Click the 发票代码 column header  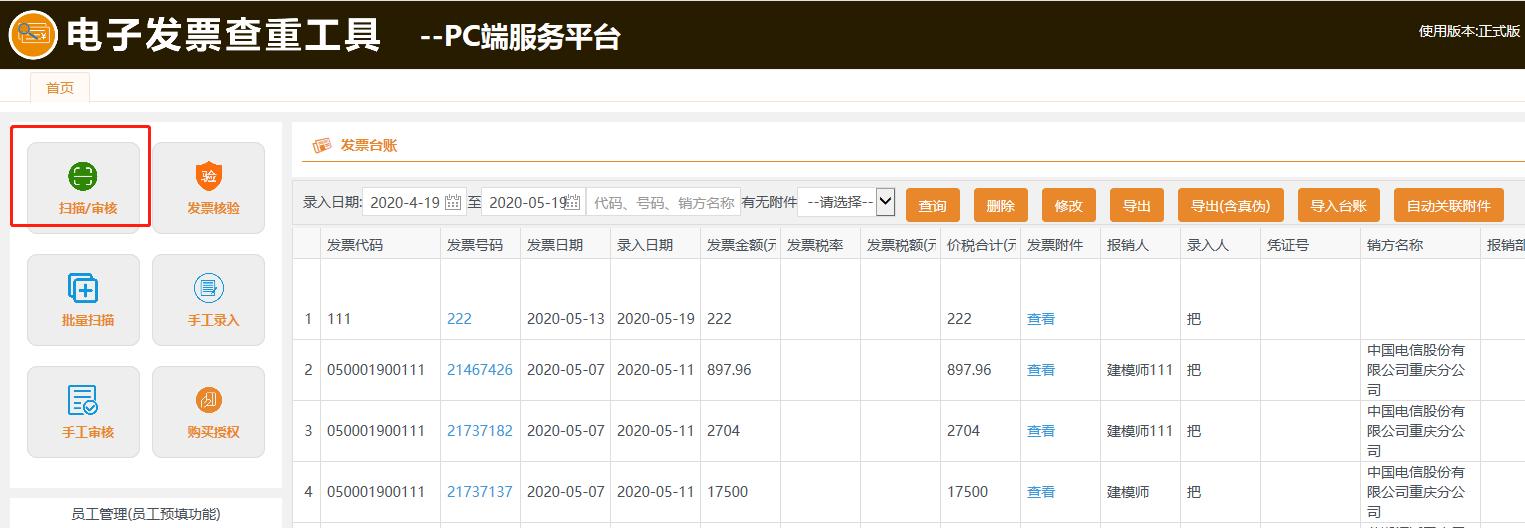380,244
